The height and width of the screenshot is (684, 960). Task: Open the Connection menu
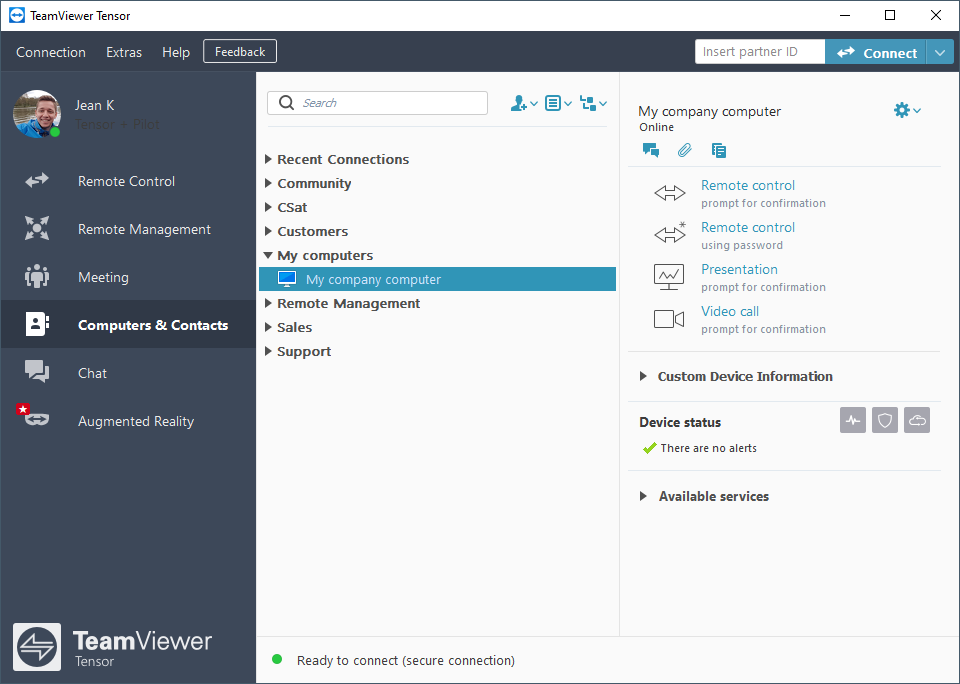pos(51,52)
